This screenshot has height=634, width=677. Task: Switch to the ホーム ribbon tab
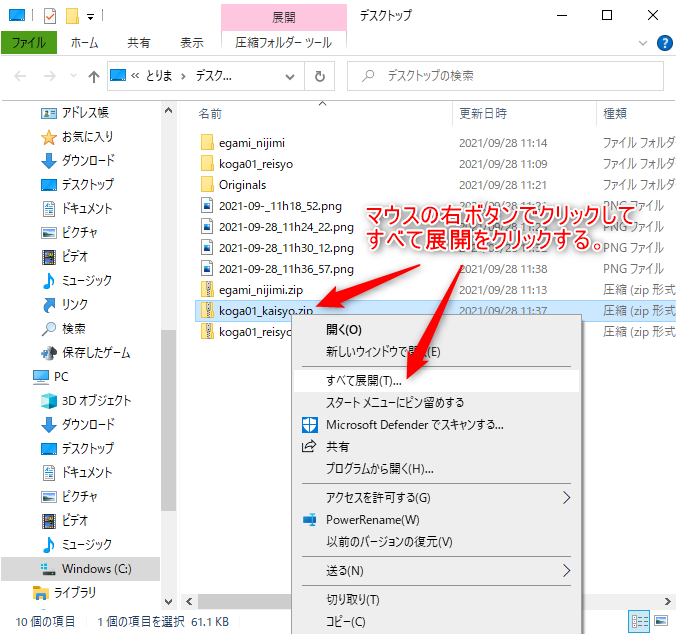tap(85, 43)
